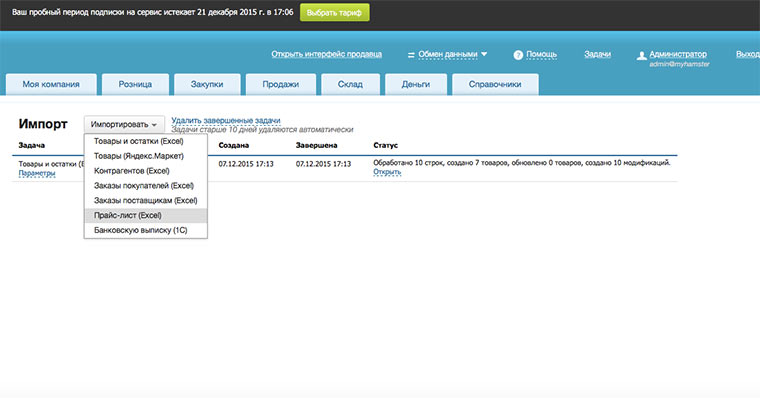The height and width of the screenshot is (398, 760).
Task: Click the Задача column header
Action: click(x=32, y=145)
